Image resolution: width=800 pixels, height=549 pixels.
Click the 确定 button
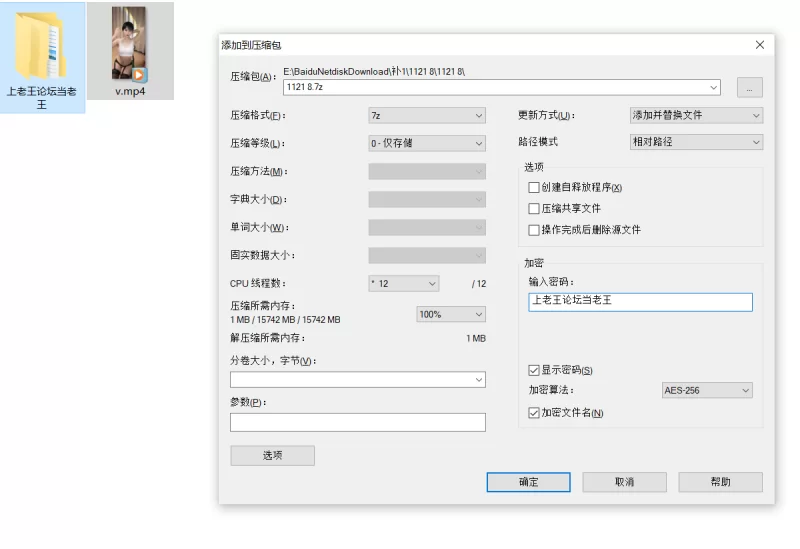click(528, 482)
